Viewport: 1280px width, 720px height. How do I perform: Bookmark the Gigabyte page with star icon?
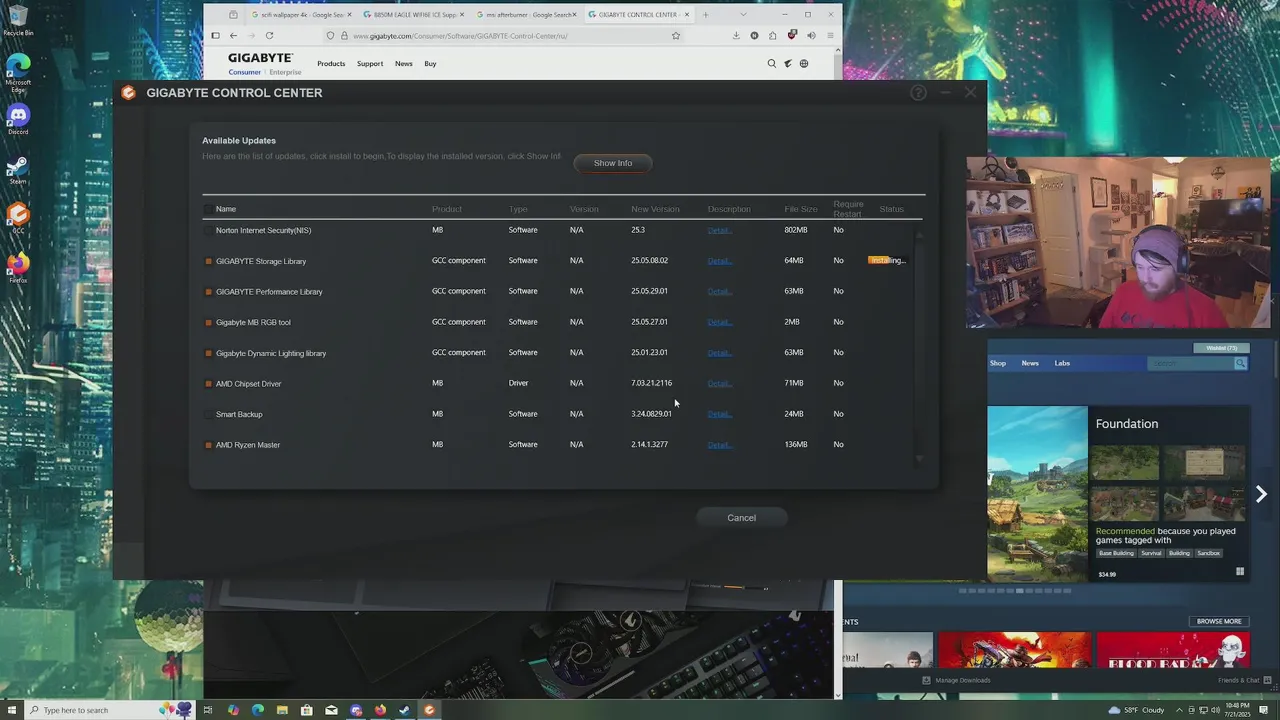pos(676,36)
